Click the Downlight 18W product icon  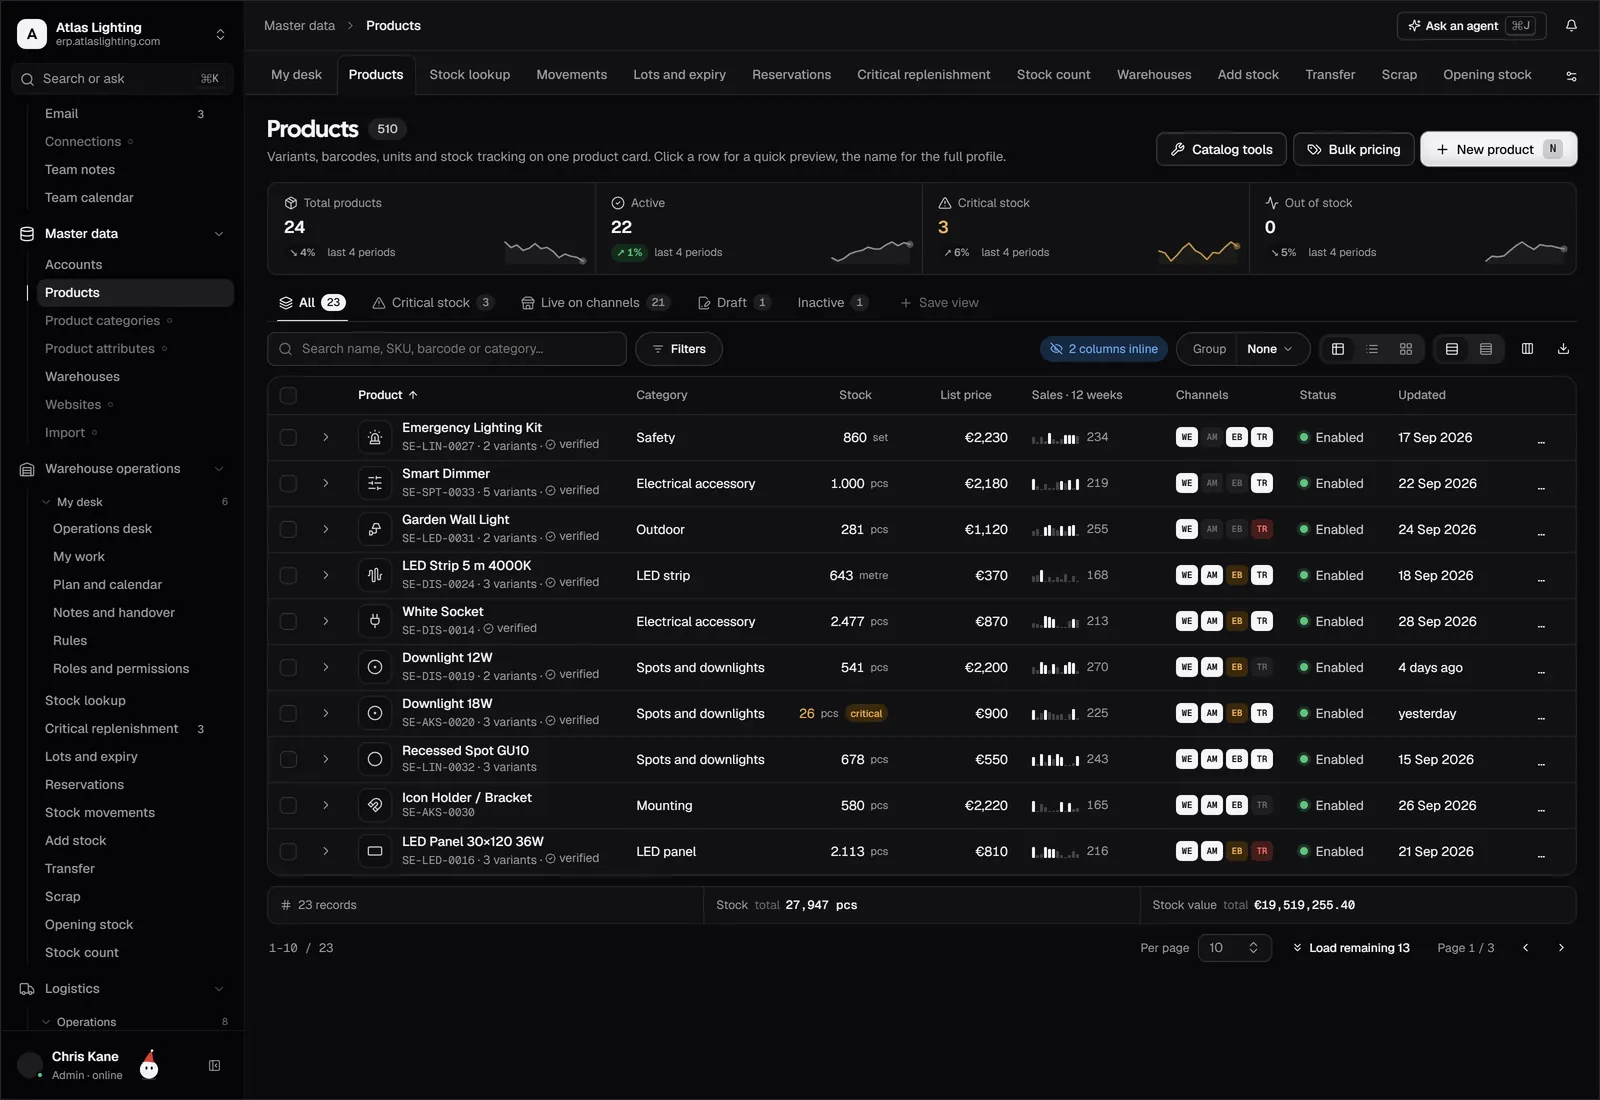375,713
